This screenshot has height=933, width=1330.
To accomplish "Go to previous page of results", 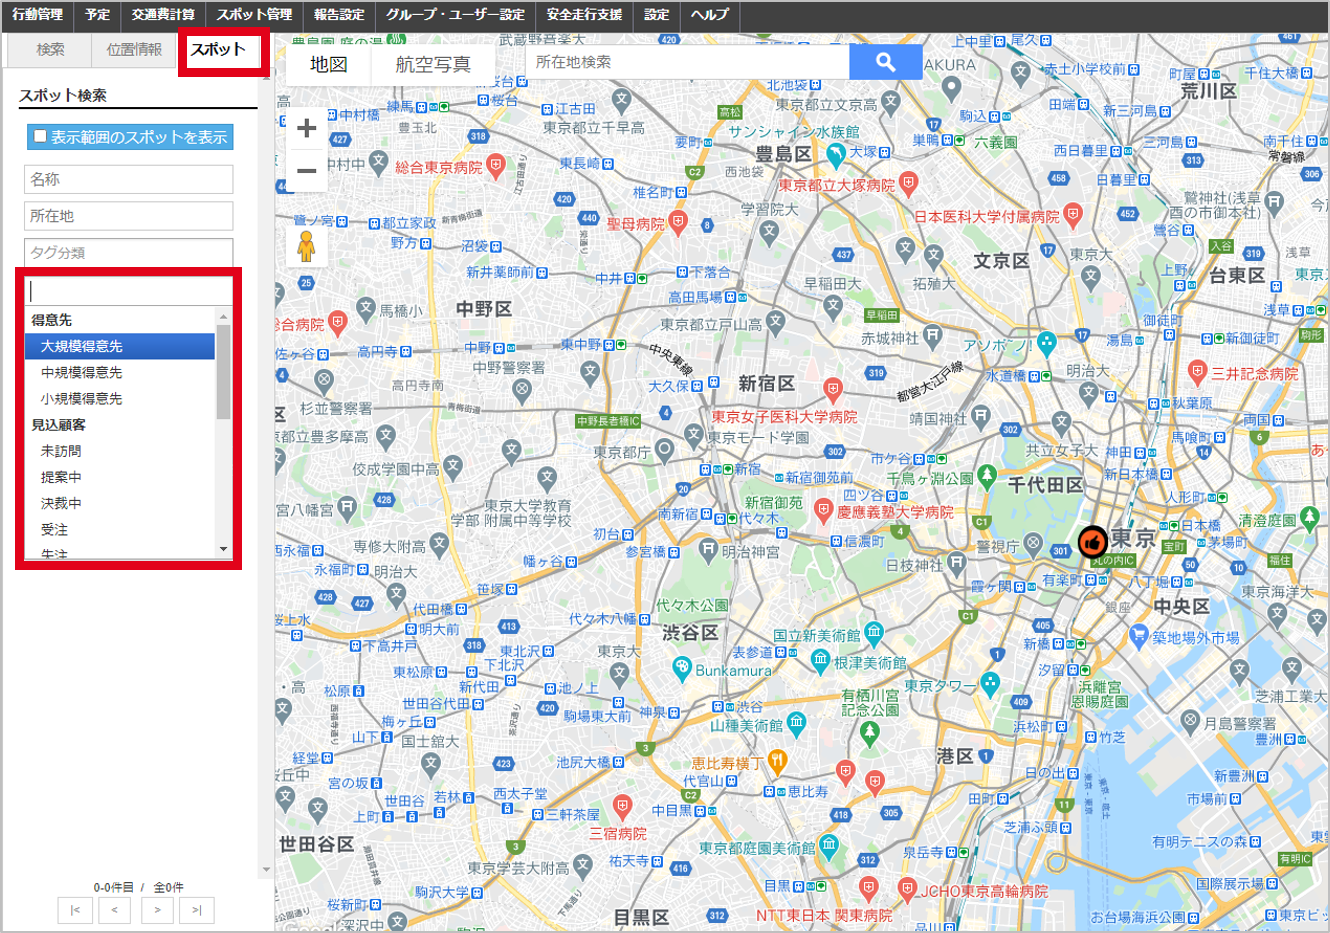I will (115, 910).
